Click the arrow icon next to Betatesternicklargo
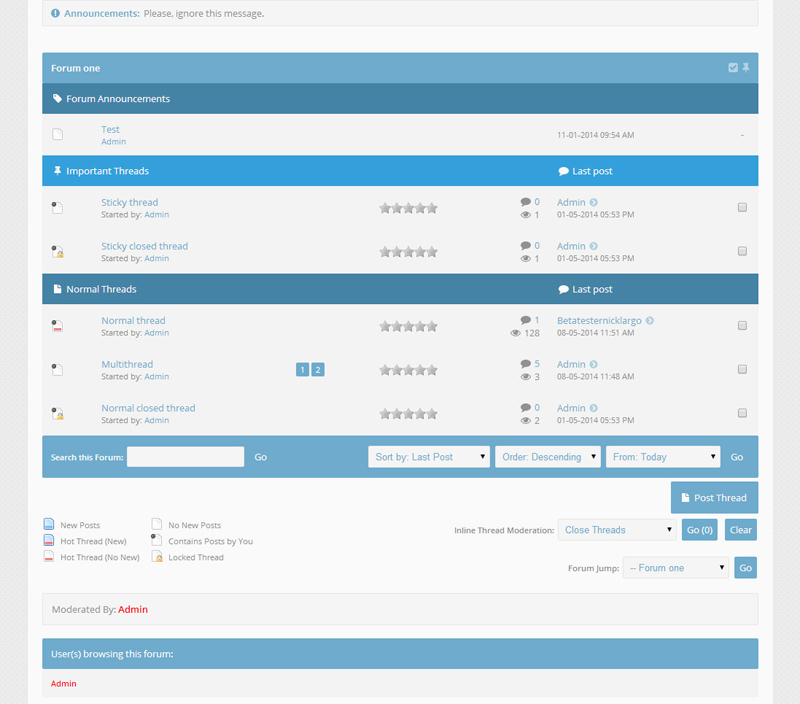 (x=650, y=321)
